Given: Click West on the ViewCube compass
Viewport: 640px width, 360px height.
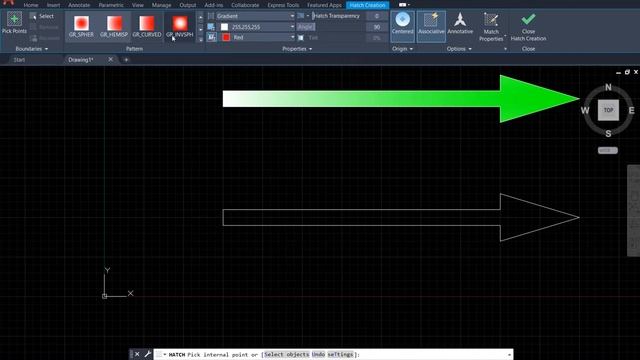Looking at the screenshot, I should [x=585, y=110].
